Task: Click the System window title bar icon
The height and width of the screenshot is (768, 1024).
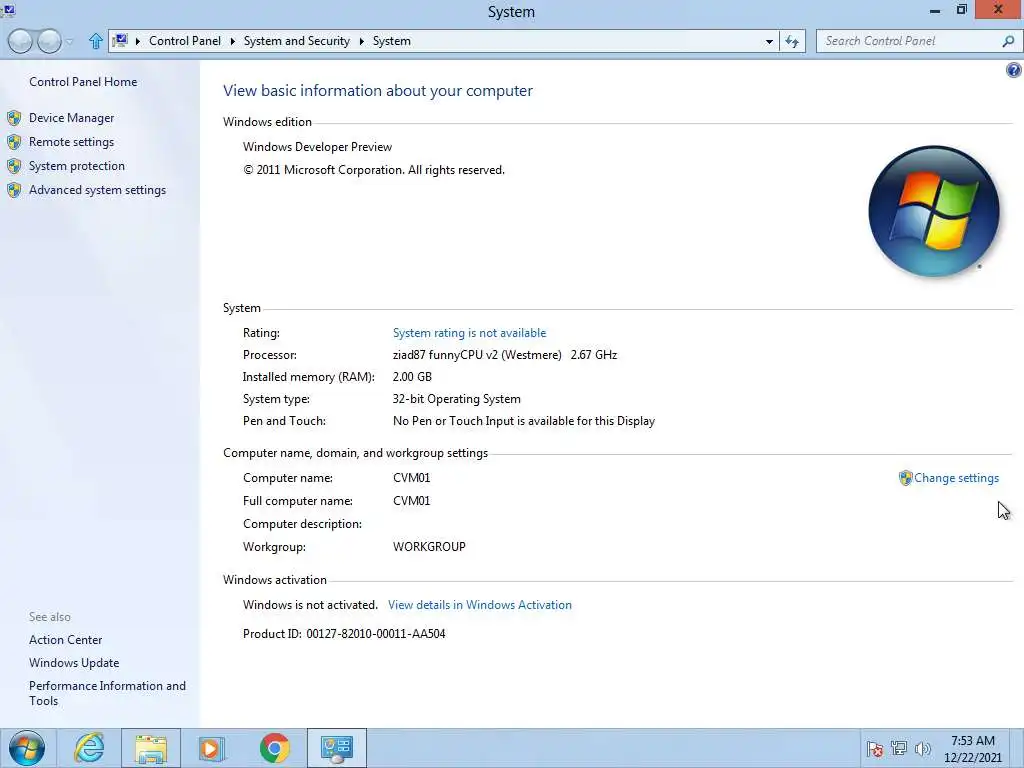Action: point(8,9)
